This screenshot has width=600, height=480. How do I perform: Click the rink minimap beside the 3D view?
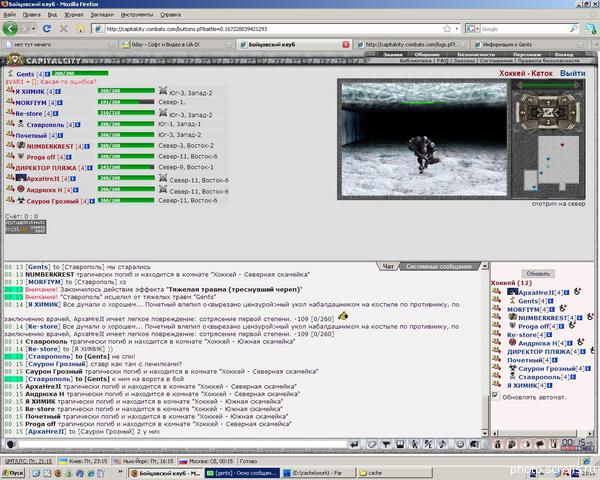(x=551, y=163)
